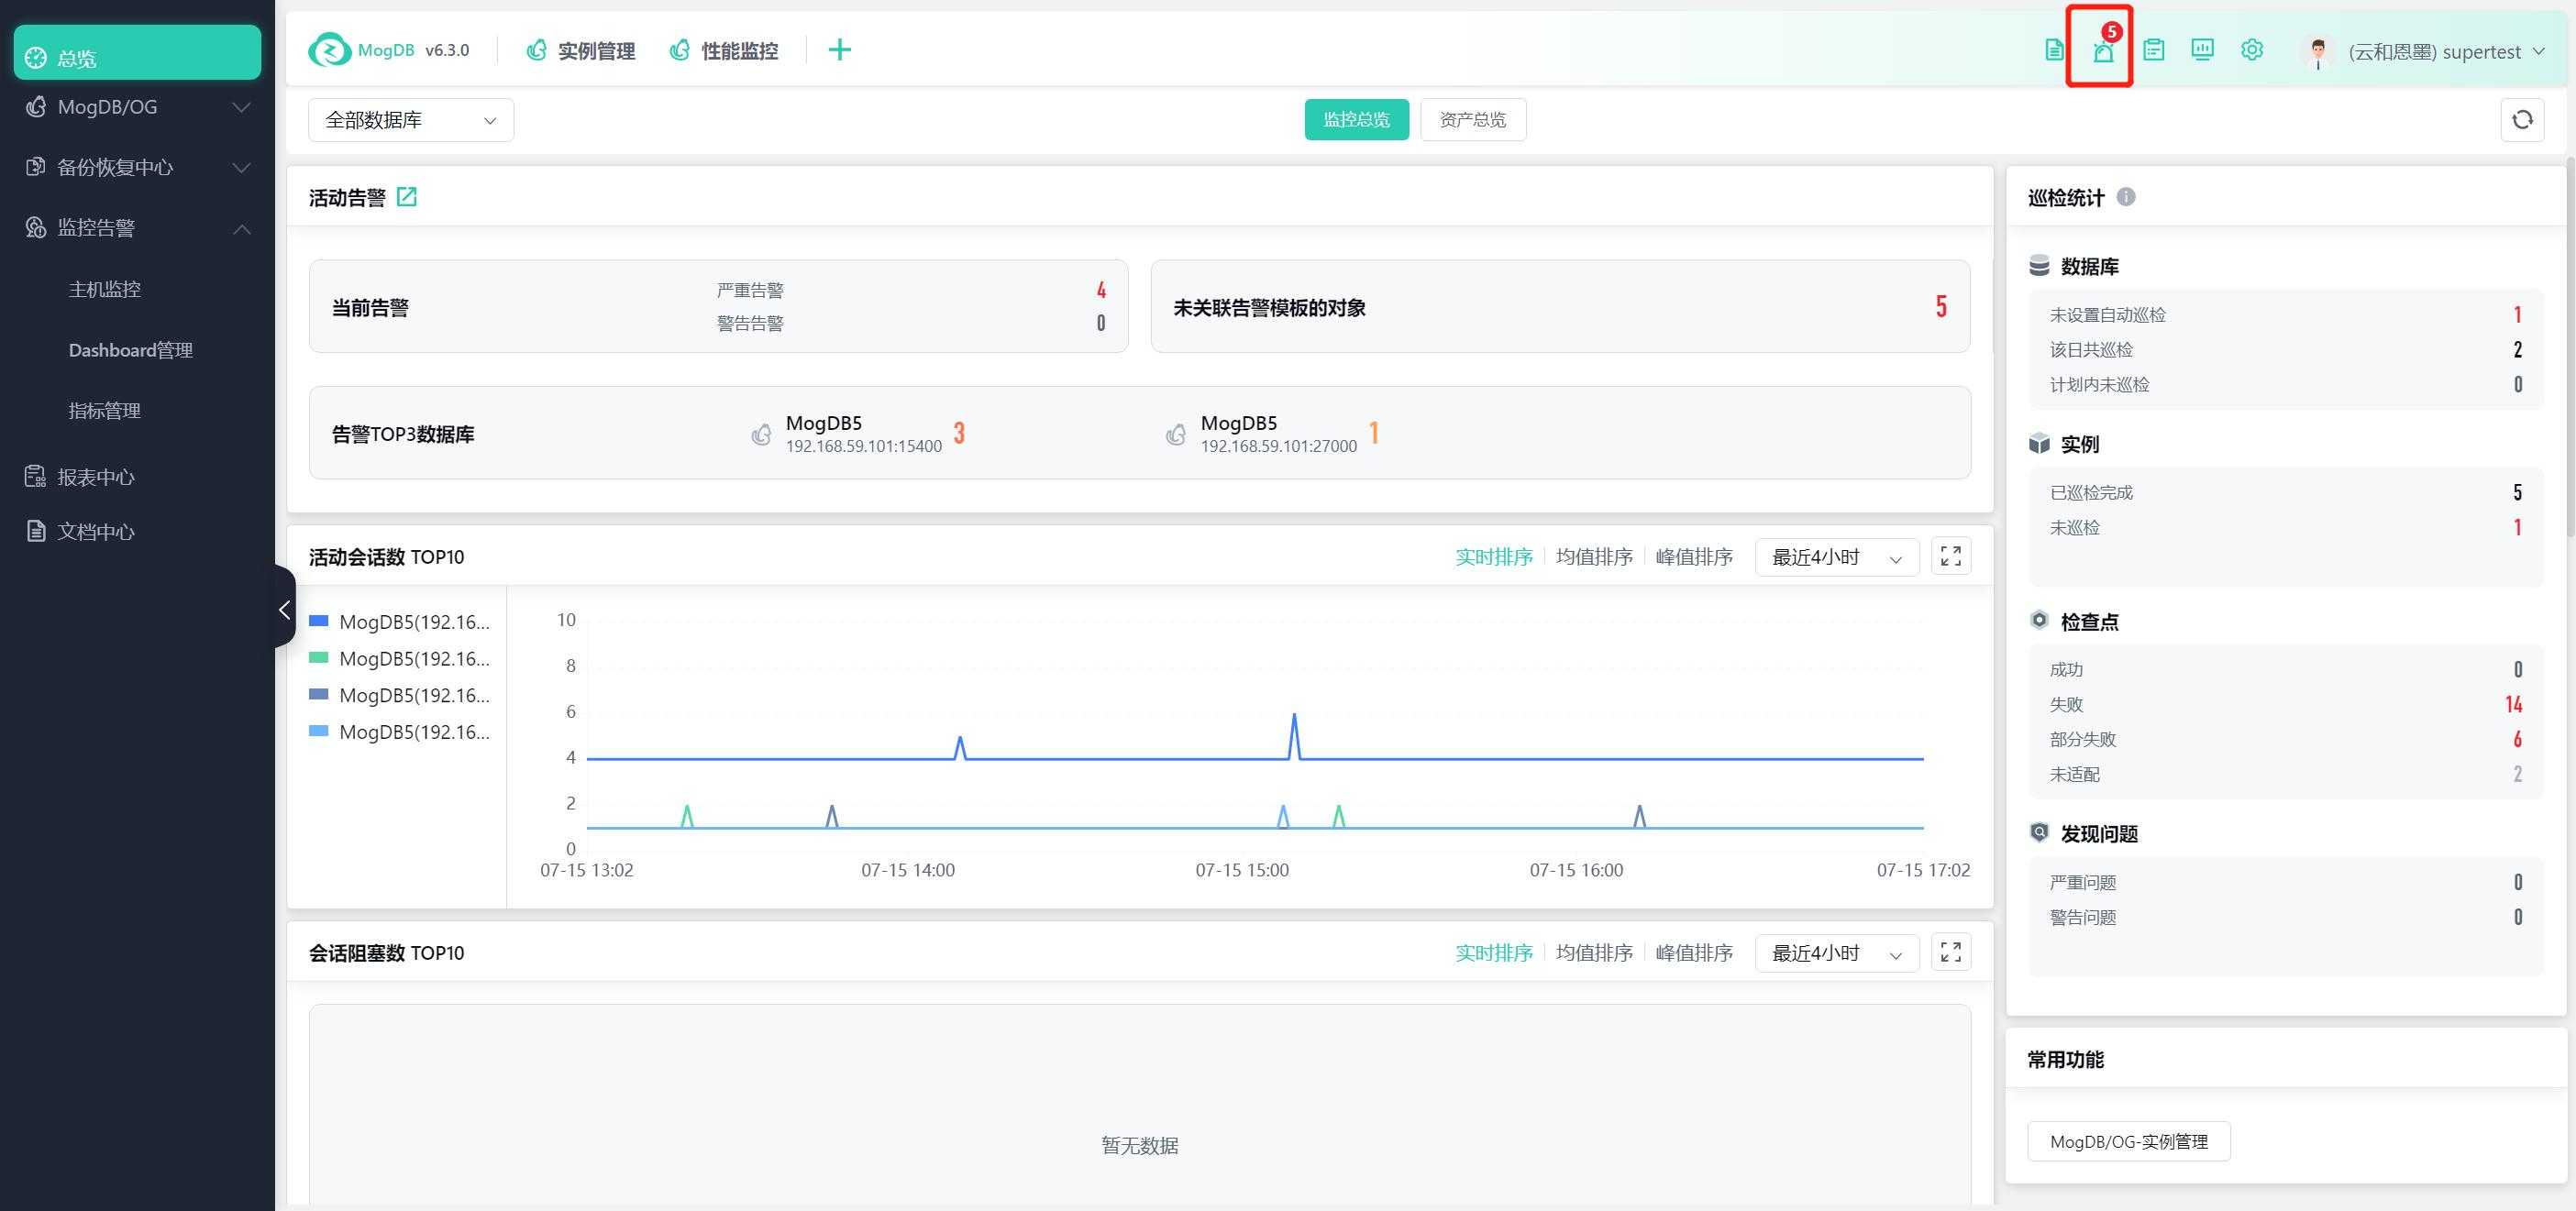Image resolution: width=2576 pixels, height=1211 pixels.
Task: Click the 发现问题 shield icon
Action: [2039, 833]
